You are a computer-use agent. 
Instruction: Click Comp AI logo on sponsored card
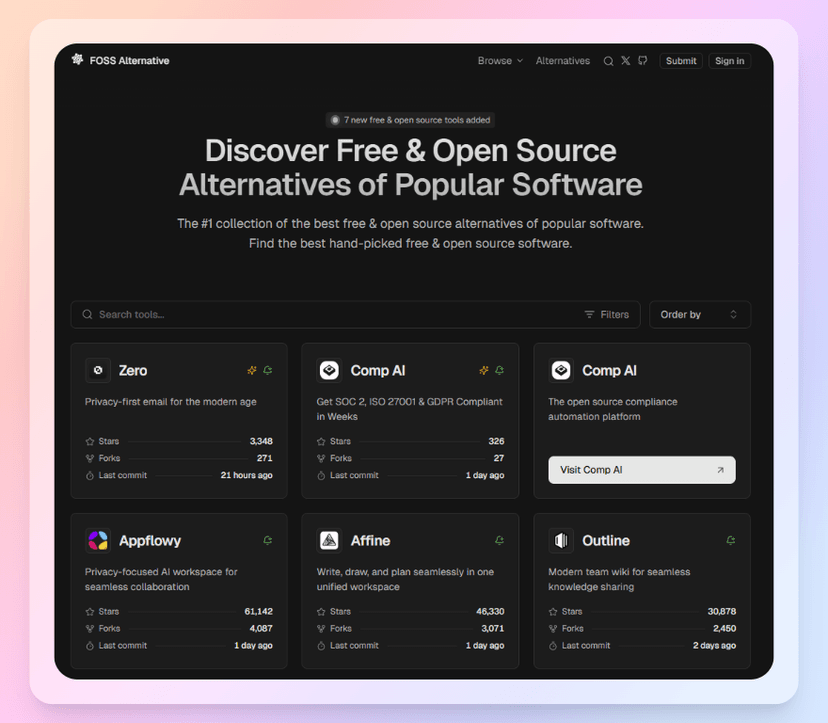click(x=561, y=370)
